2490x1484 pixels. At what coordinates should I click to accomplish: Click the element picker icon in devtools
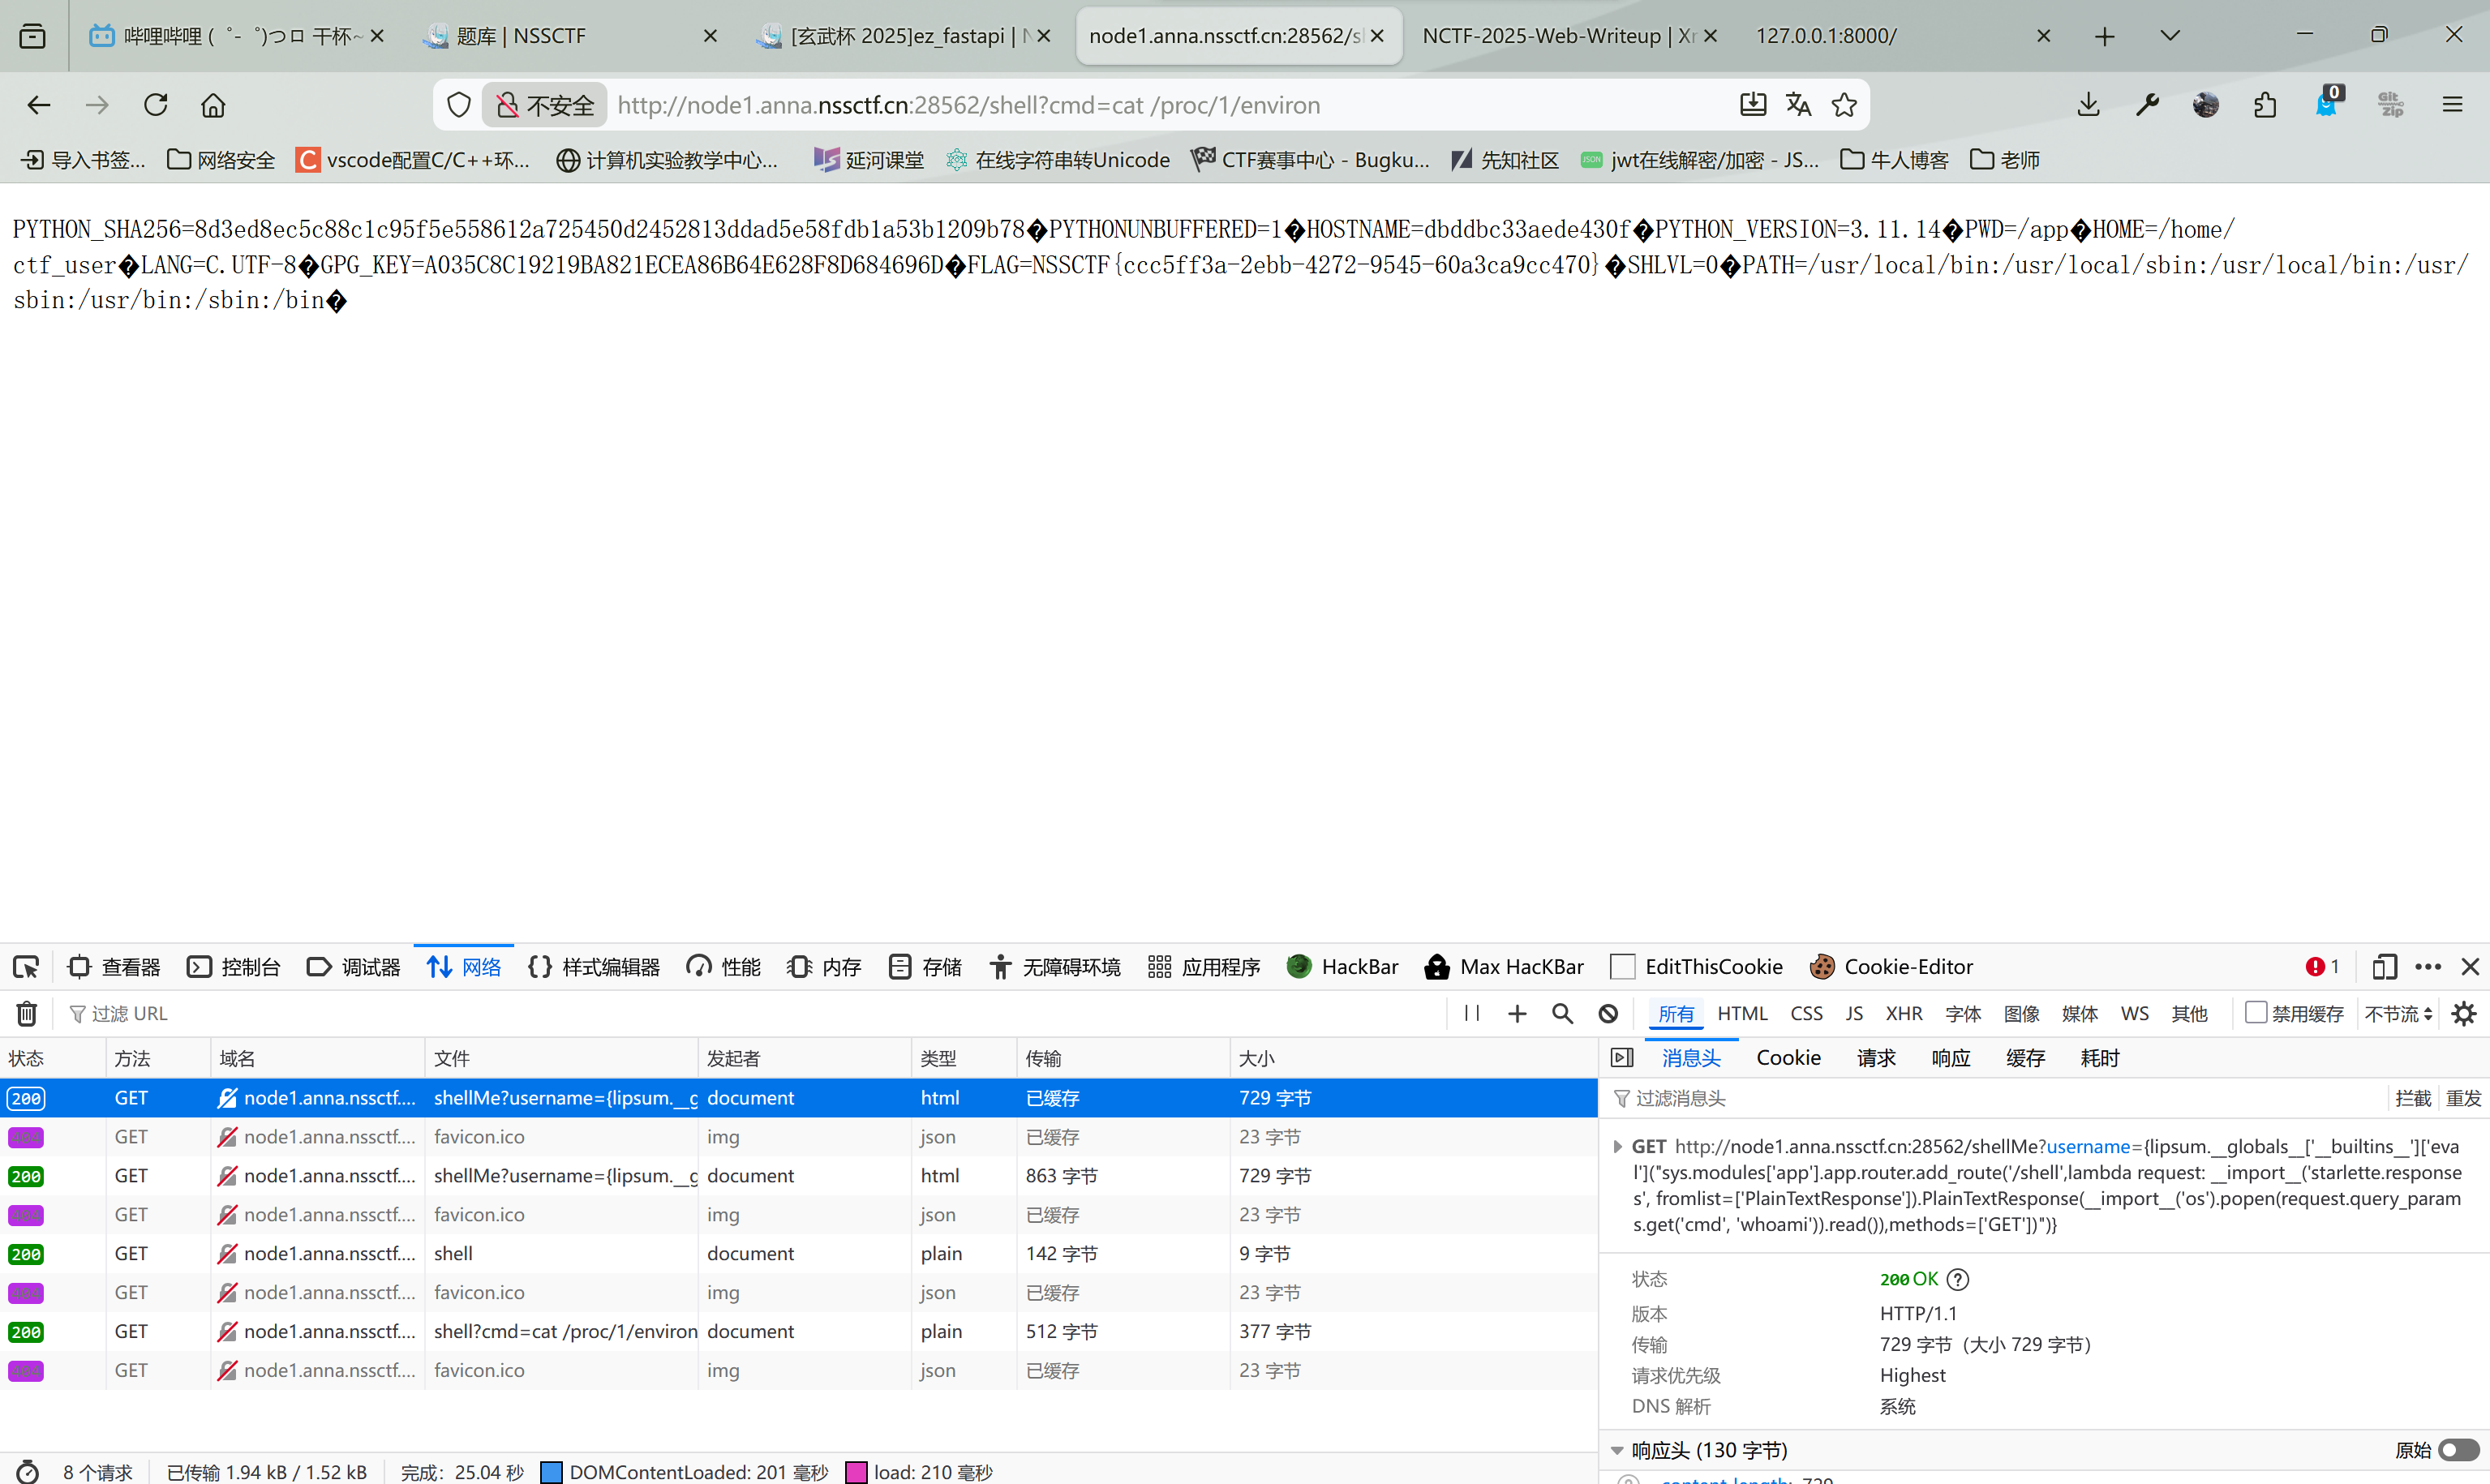(26, 967)
